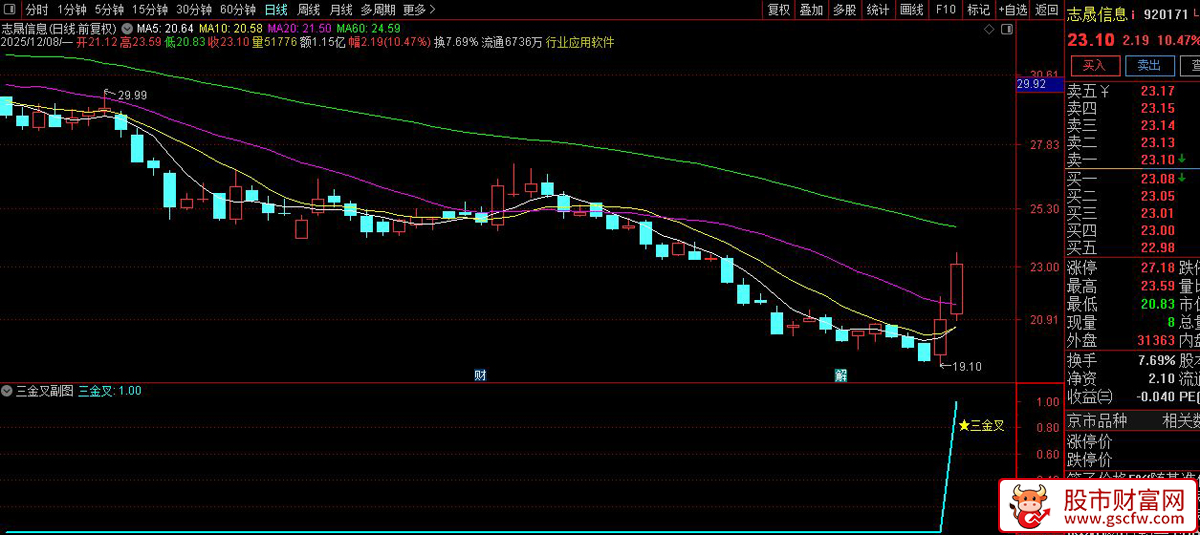Click the 返回 back button
The image size is (1200, 535).
click(1046, 10)
